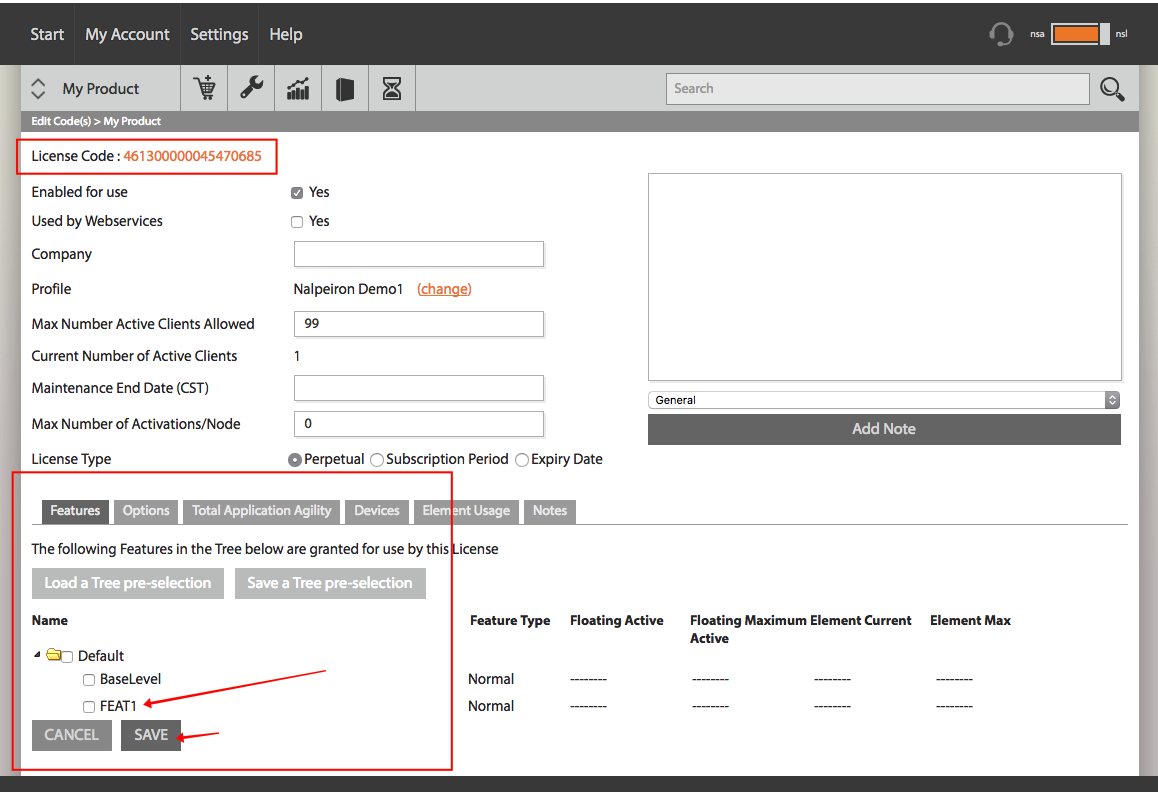Screen dimensions: 1158x792
Task: Click the headset support icon
Action: [1001, 34]
